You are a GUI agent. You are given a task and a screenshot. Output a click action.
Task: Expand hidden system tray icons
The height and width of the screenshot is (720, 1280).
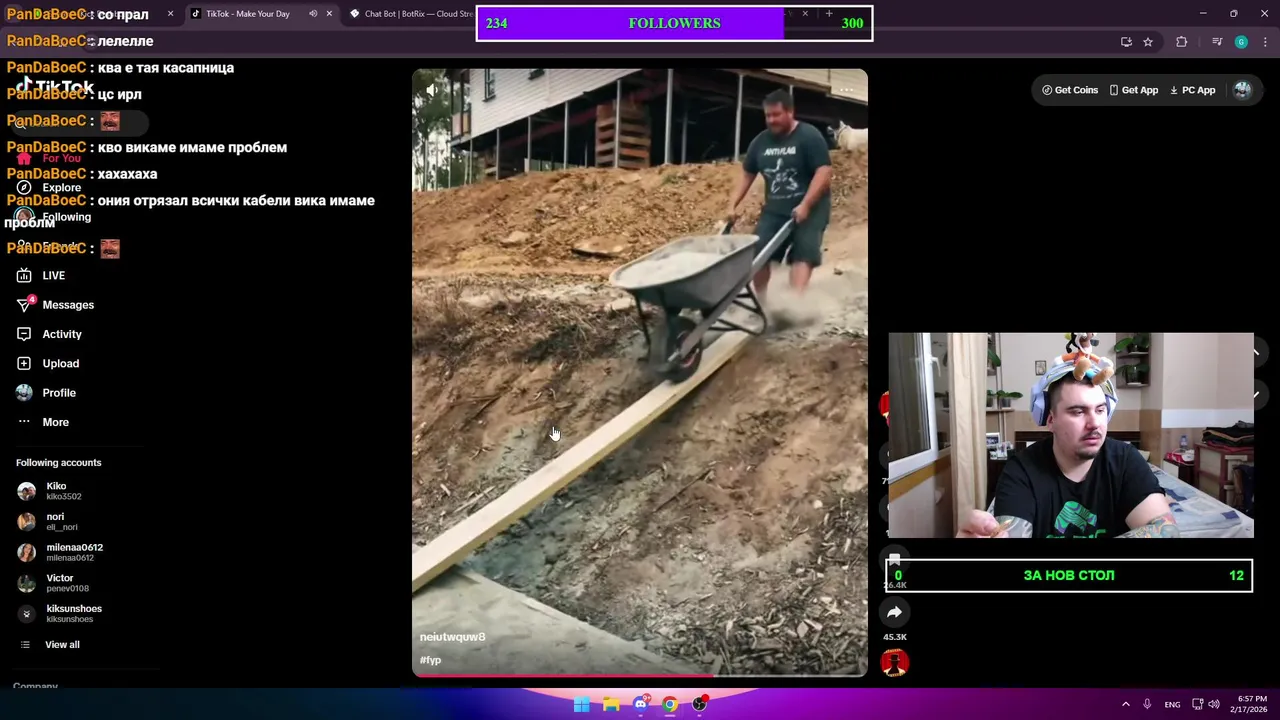(1126, 704)
